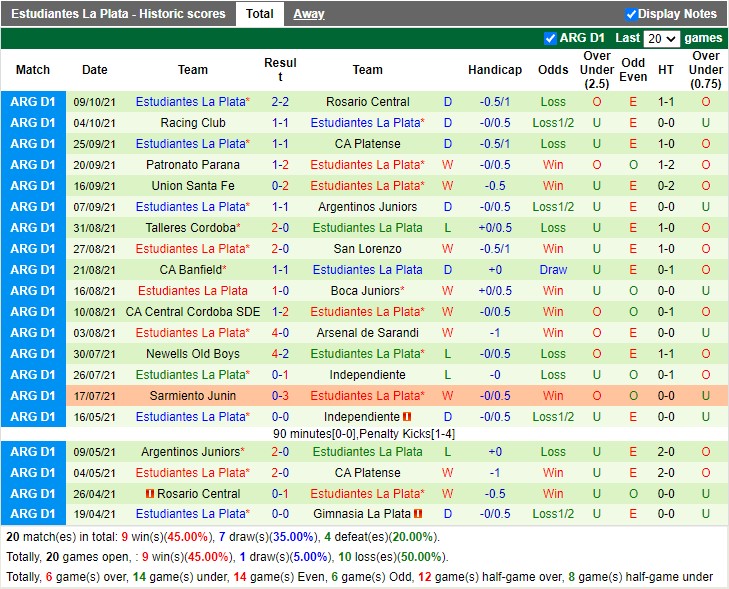This screenshot has width=729, height=589.
Task: Click red card icon before Rosario Central on 26/04/21
Action: (150, 494)
